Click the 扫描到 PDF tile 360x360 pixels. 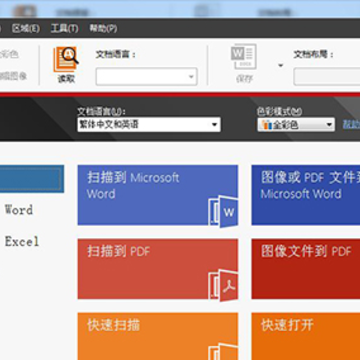click(x=158, y=269)
